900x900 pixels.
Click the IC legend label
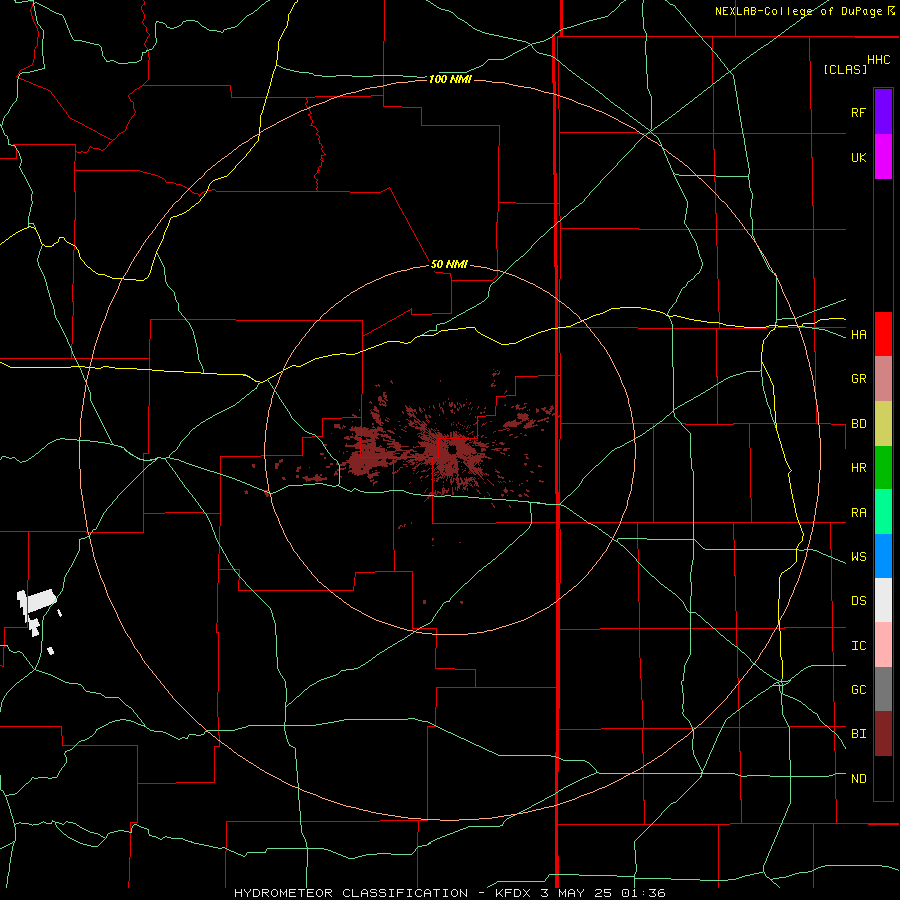coord(858,645)
